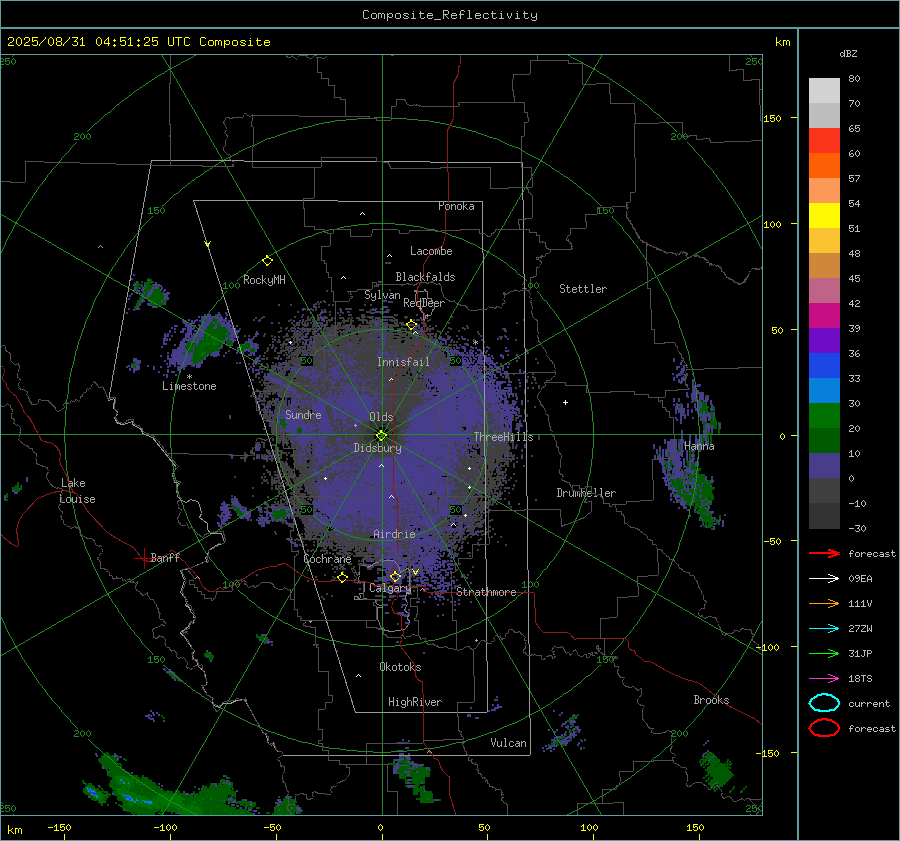
Task: Click the red cross marker at Banff
Action: pos(143,558)
